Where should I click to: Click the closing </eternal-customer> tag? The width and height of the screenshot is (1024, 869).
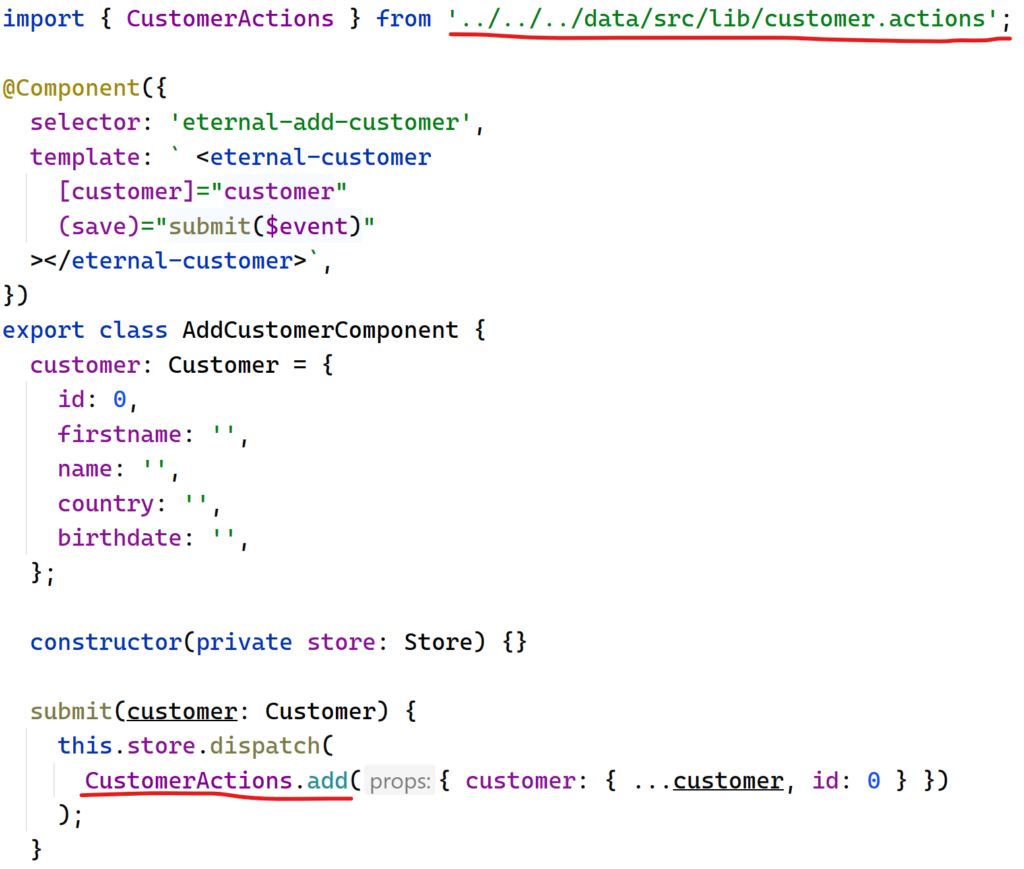[x=168, y=261]
